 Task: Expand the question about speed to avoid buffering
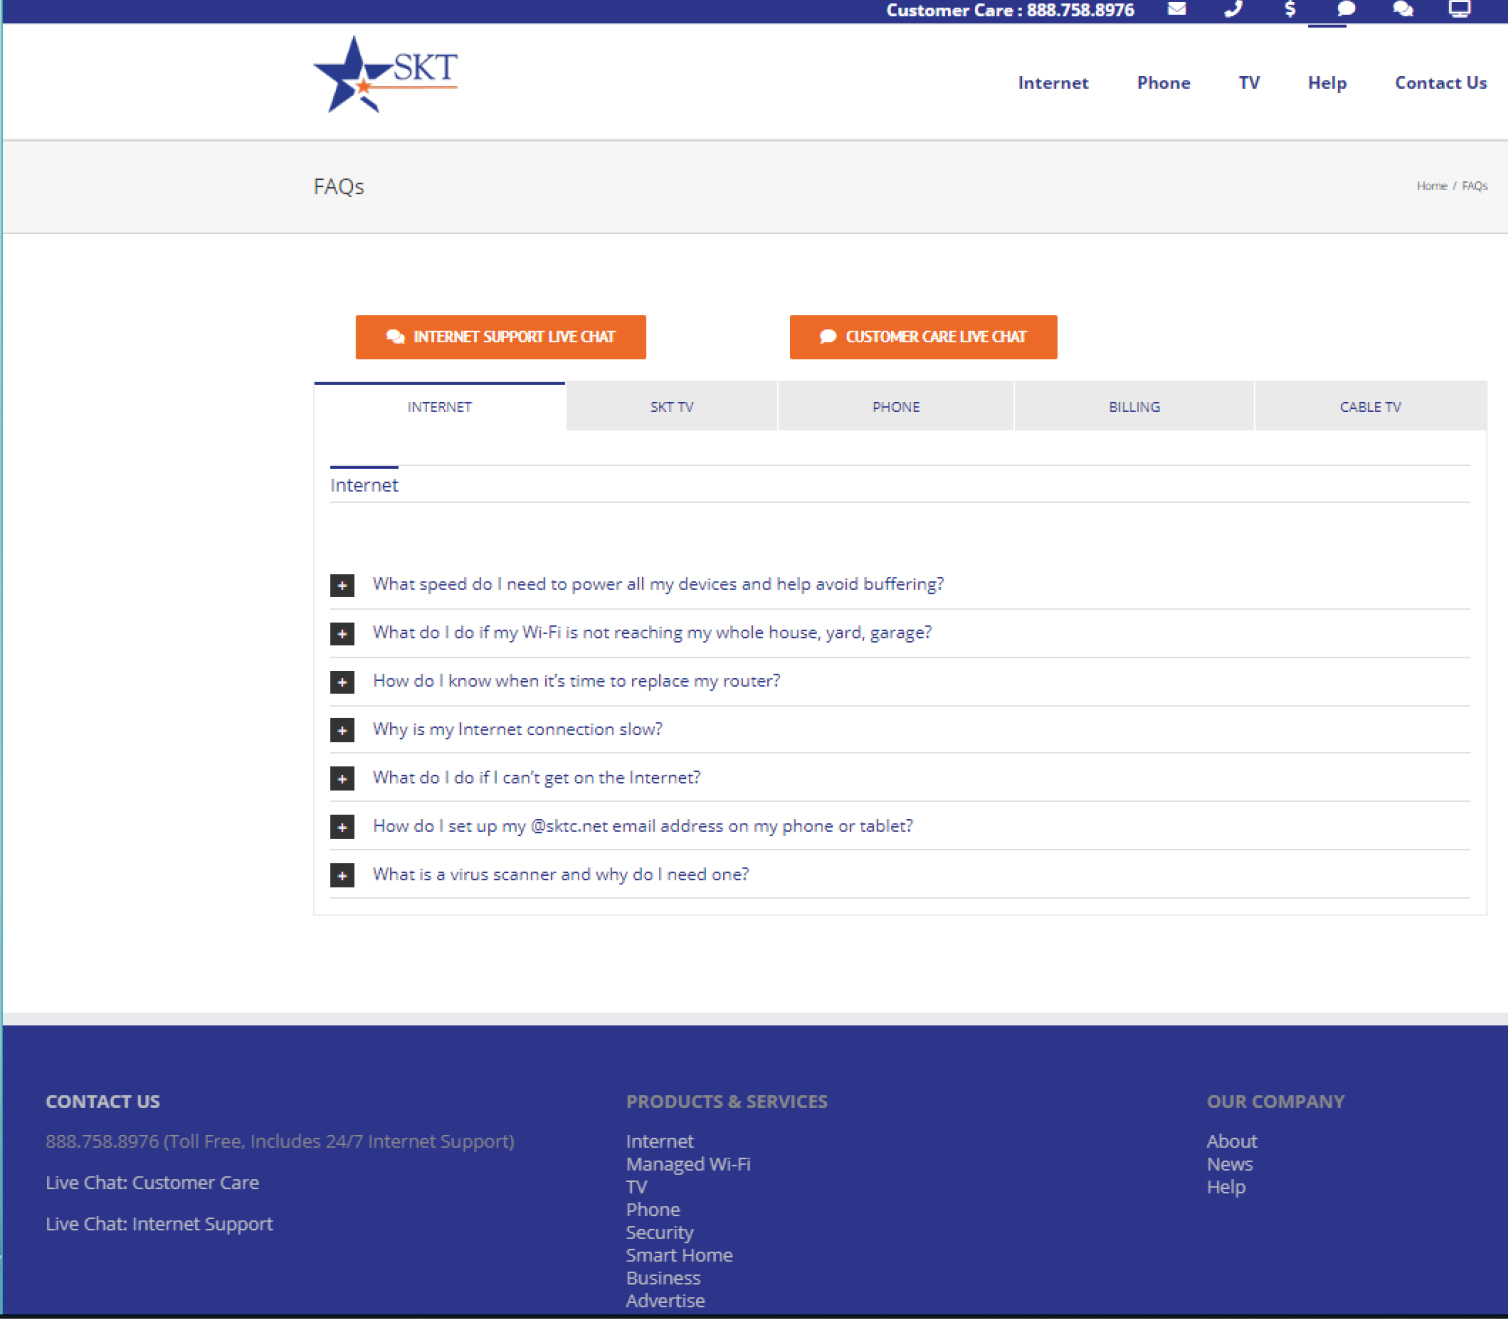[342, 585]
